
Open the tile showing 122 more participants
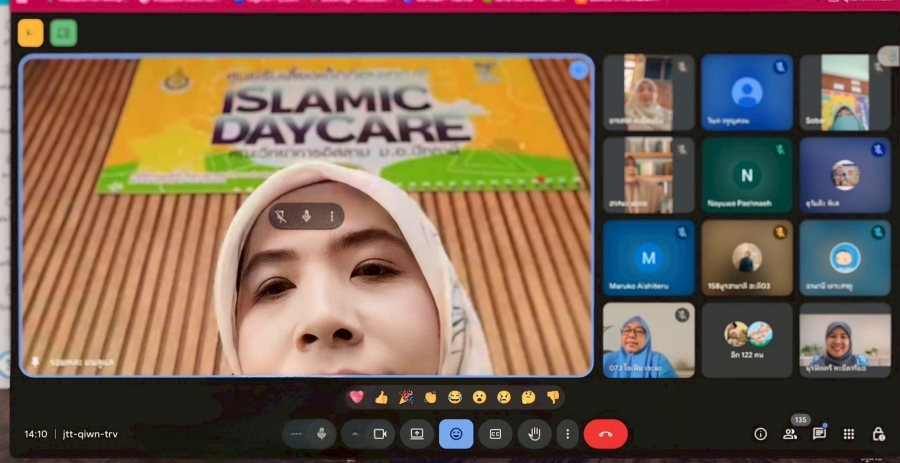point(746,340)
